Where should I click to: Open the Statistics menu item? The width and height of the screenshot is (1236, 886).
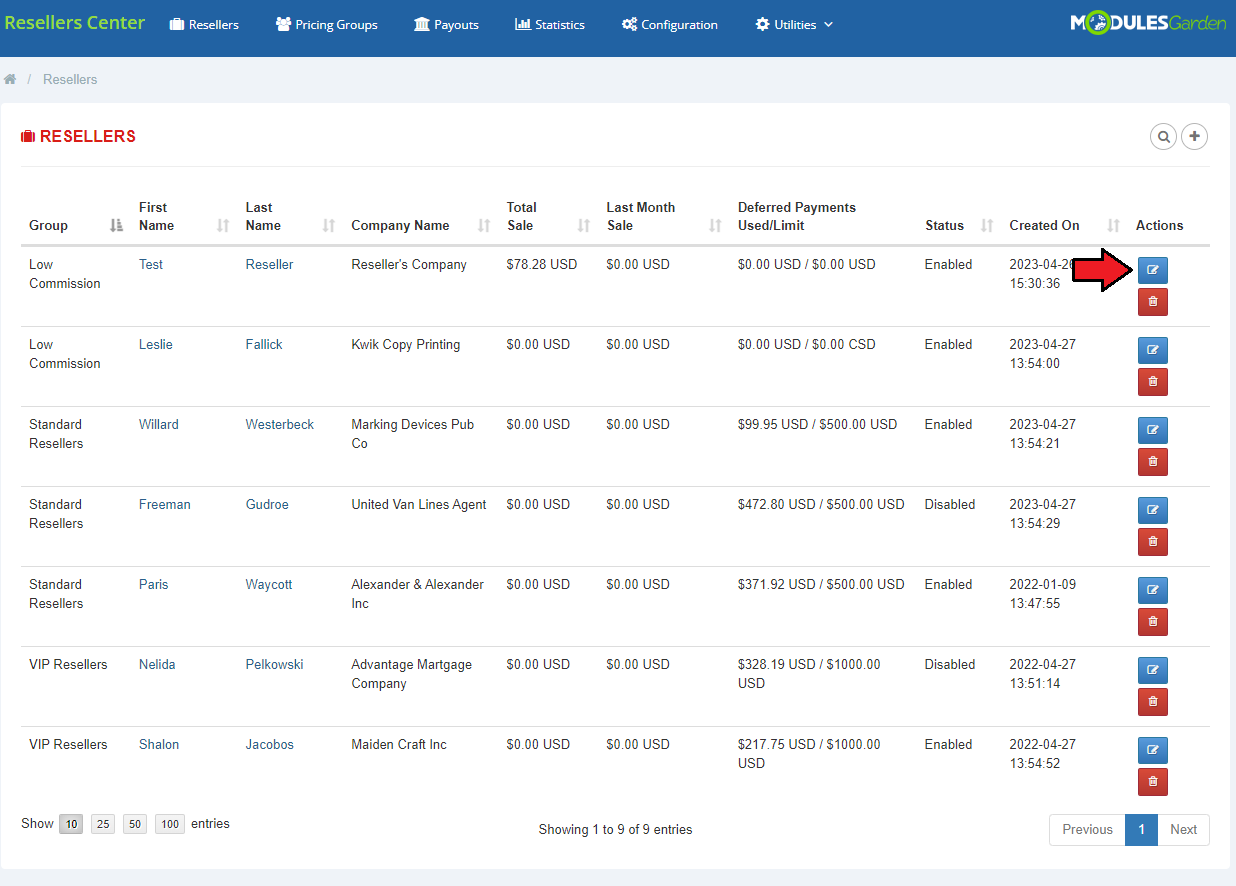coord(550,25)
